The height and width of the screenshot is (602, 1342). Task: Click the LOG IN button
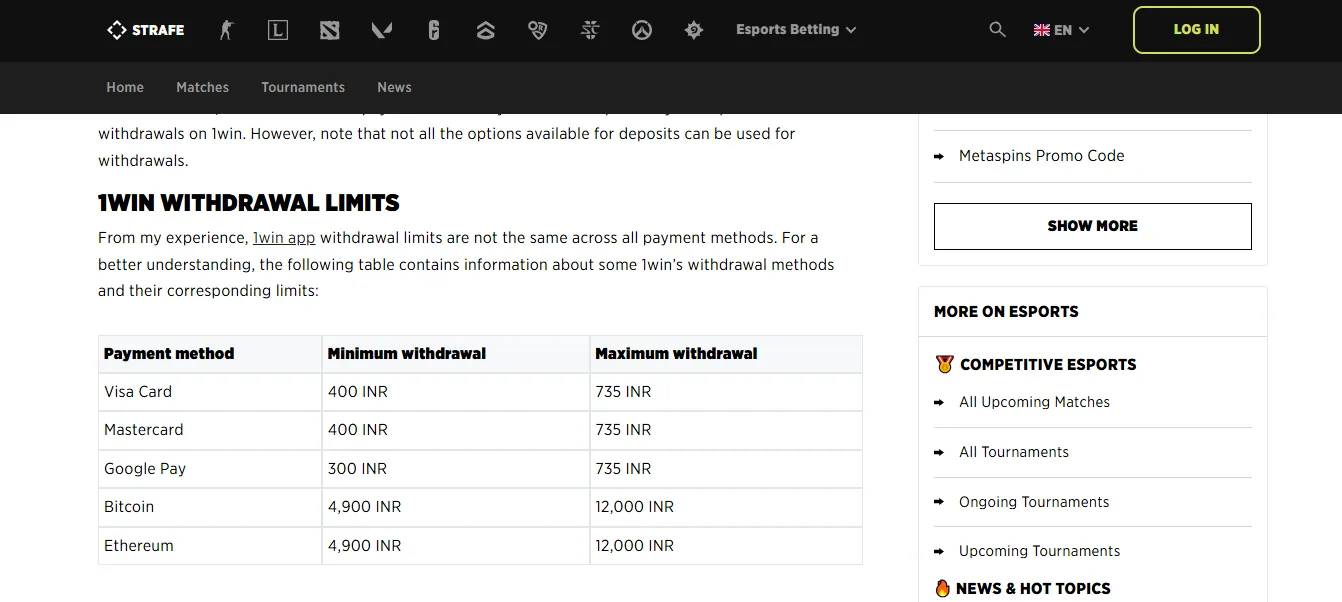click(1196, 30)
